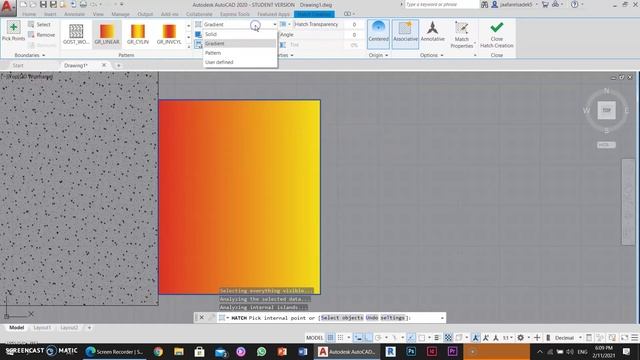The width and height of the screenshot is (640, 360).
Task: Choose the GOST_WO... hatch pattern swatch
Action: click(x=76, y=34)
